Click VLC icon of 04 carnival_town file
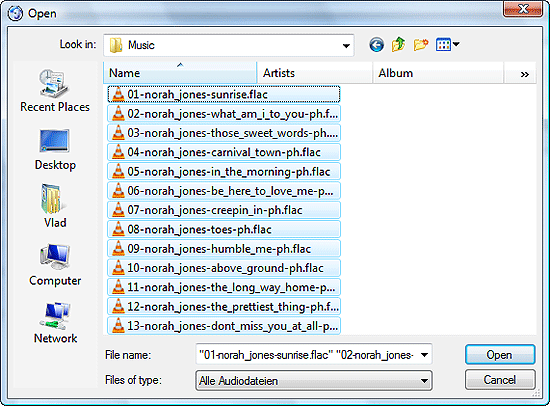This screenshot has width=550, height=406. 118,152
